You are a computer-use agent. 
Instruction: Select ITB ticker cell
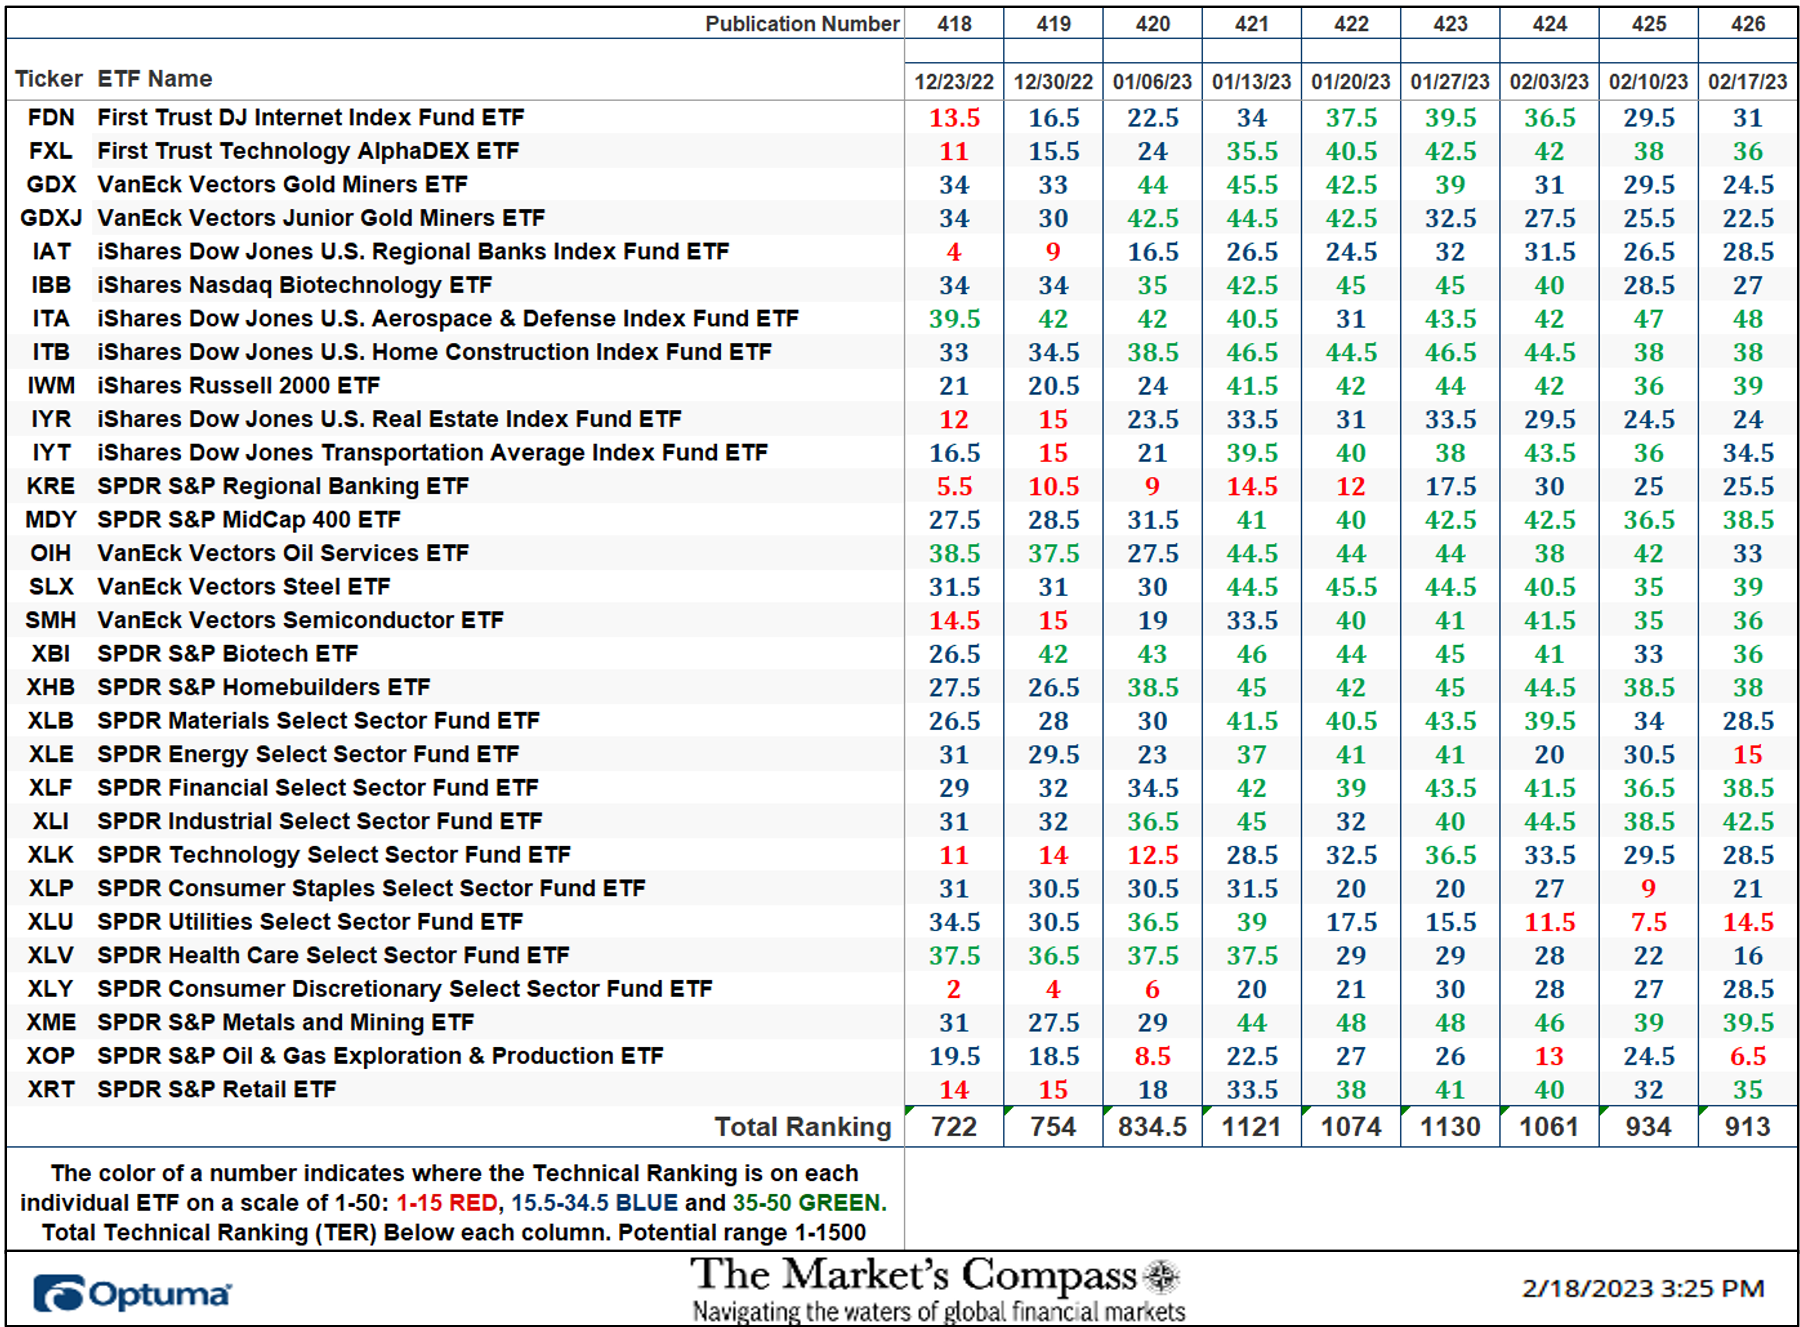tap(51, 352)
